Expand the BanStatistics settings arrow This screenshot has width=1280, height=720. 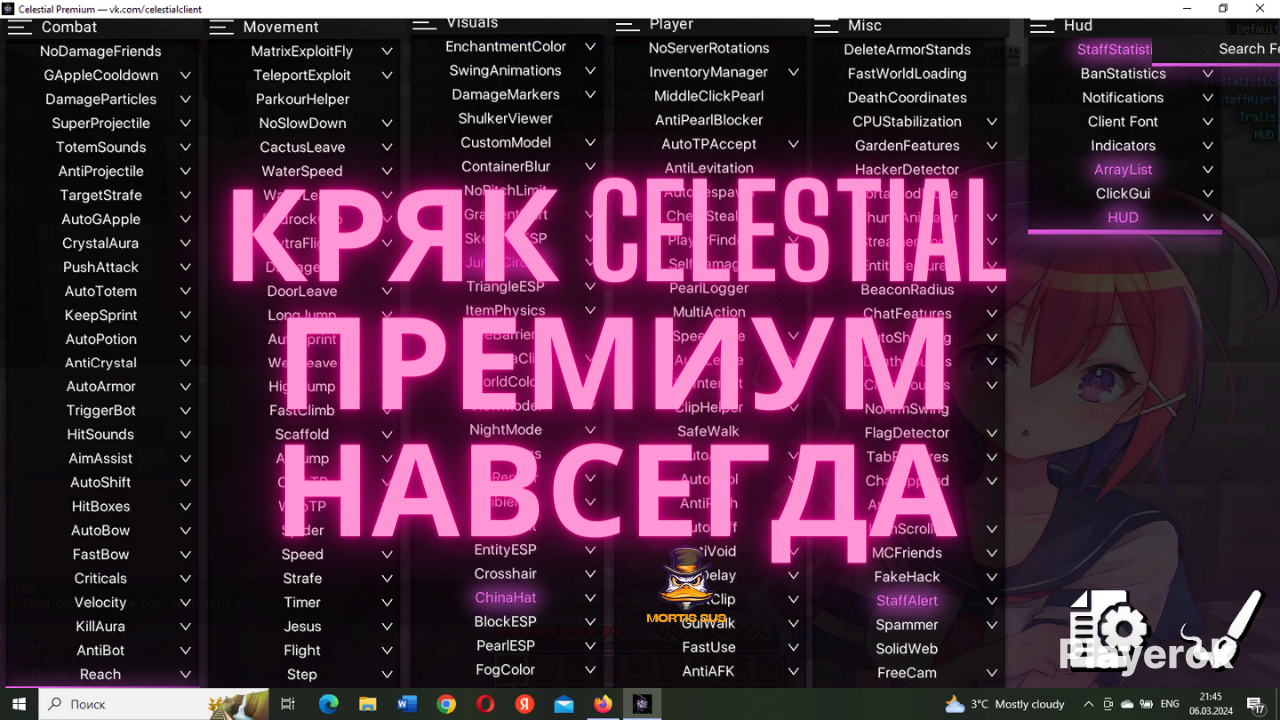click(x=1208, y=74)
